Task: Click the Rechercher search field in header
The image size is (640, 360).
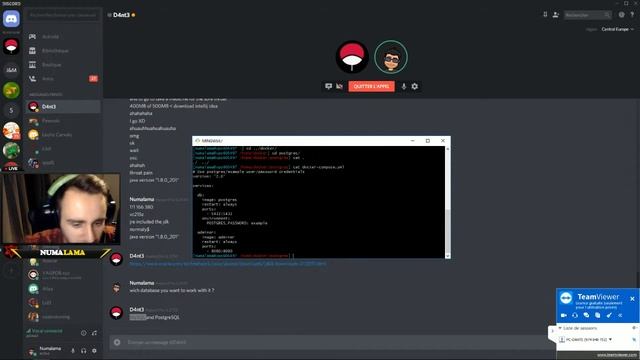Action: tap(588, 15)
